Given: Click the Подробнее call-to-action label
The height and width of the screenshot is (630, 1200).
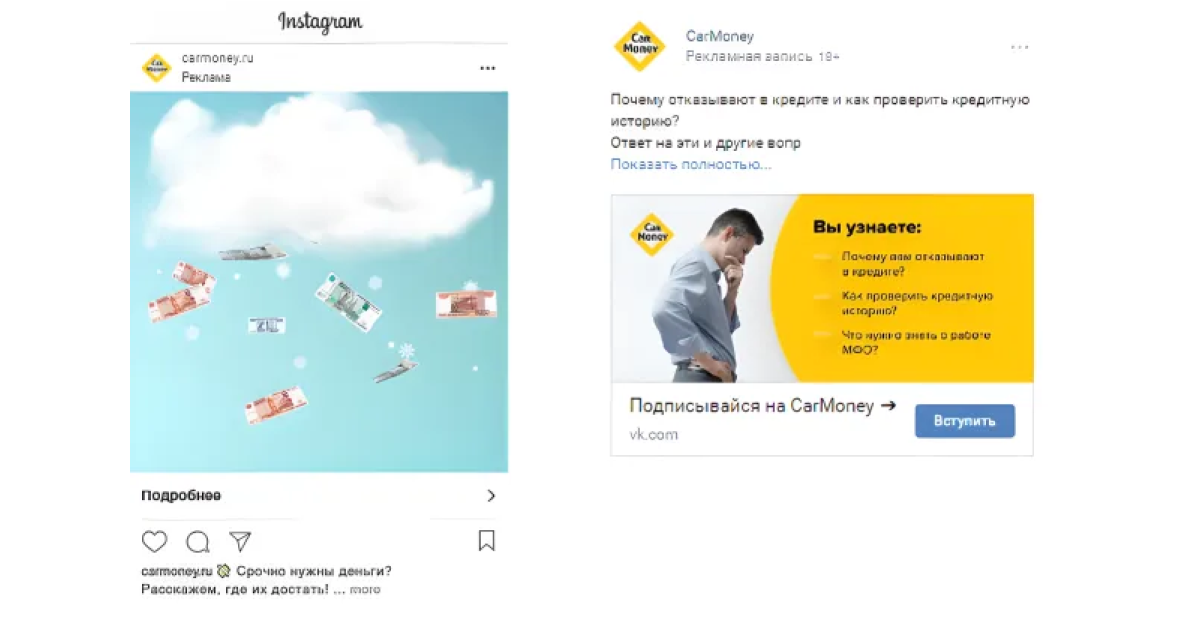Looking at the screenshot, I should (x=181, y=496).
